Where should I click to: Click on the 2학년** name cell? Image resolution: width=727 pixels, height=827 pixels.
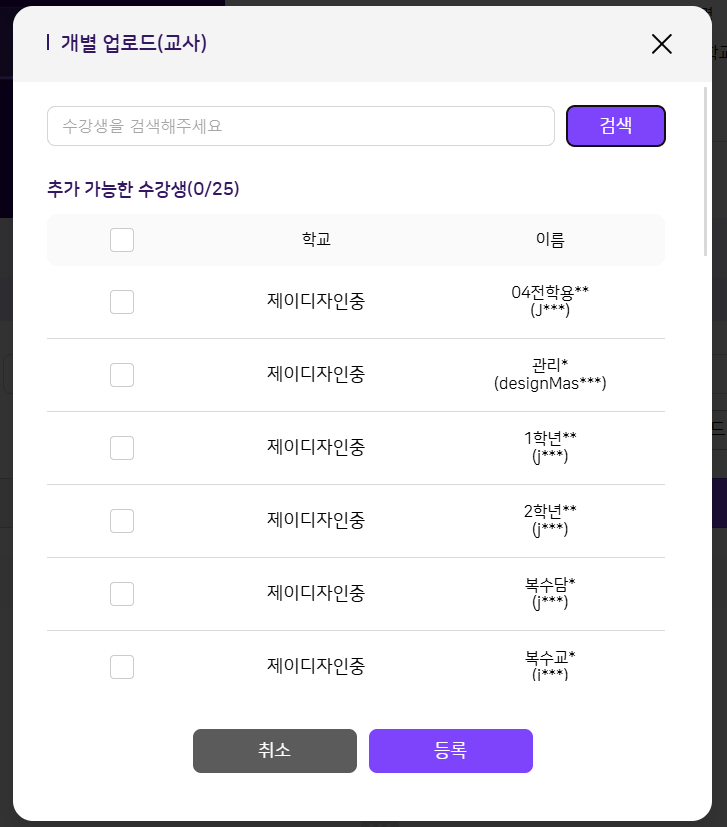550,520
